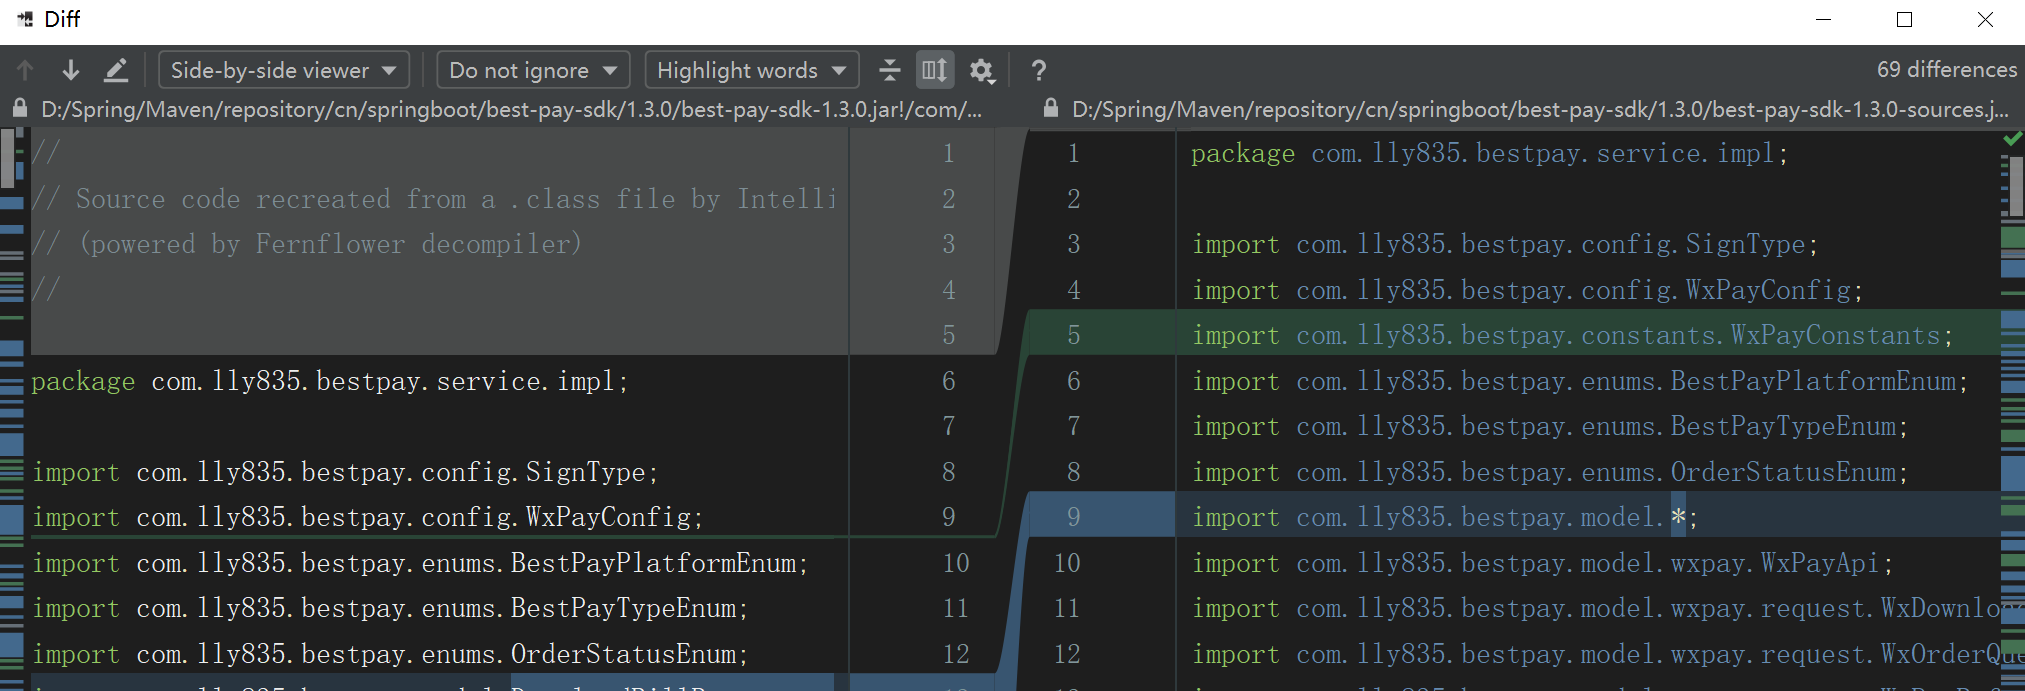Click right-side line number 9 in gutter
This screenshot has width=2025, height=691.
pyautogui.click(x=1073, y=517)
